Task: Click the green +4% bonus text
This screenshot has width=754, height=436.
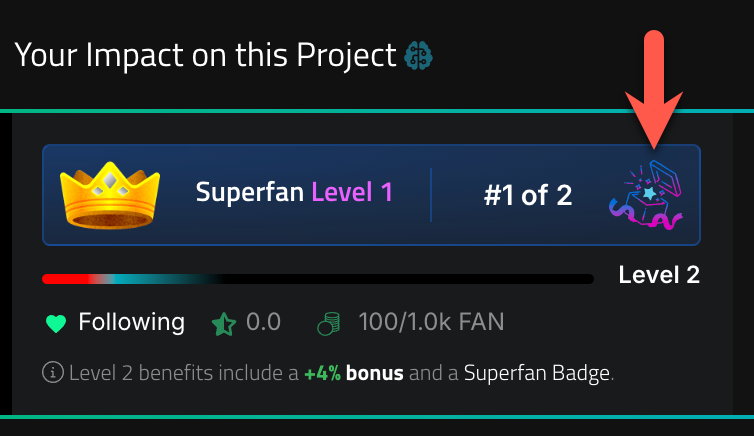Action: coord(323,373)
